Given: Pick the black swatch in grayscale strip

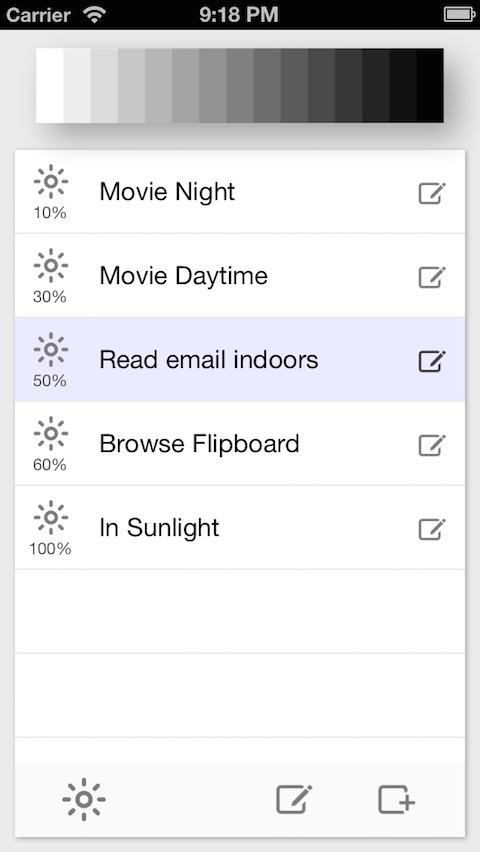Looking at the screenshot, I should 430,85.
